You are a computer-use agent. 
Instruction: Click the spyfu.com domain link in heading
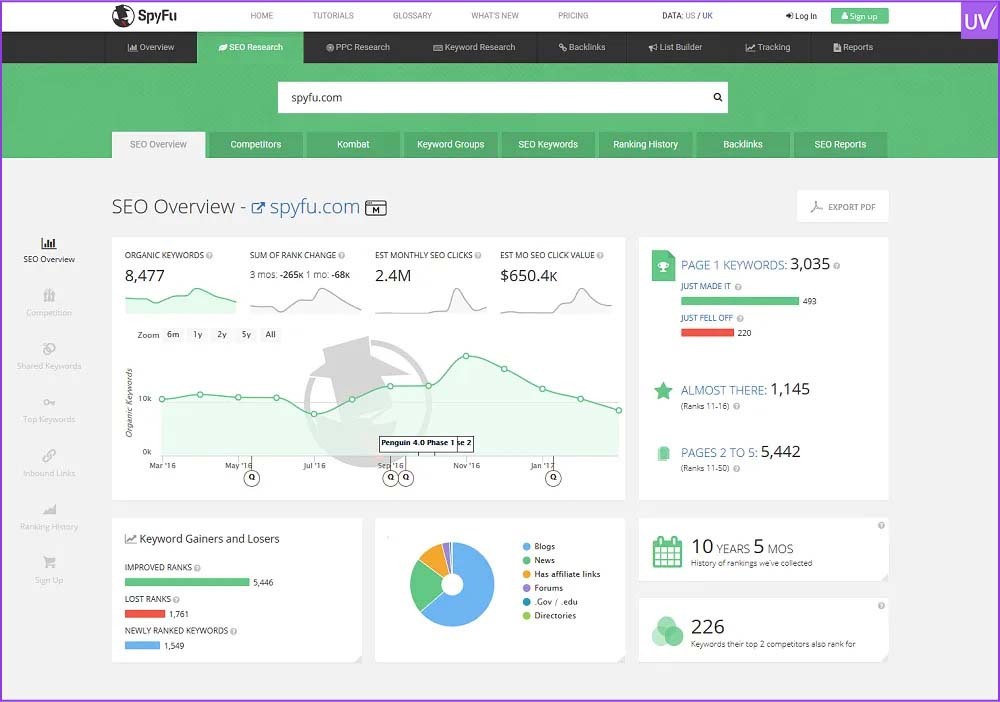[x=314, y=207]
